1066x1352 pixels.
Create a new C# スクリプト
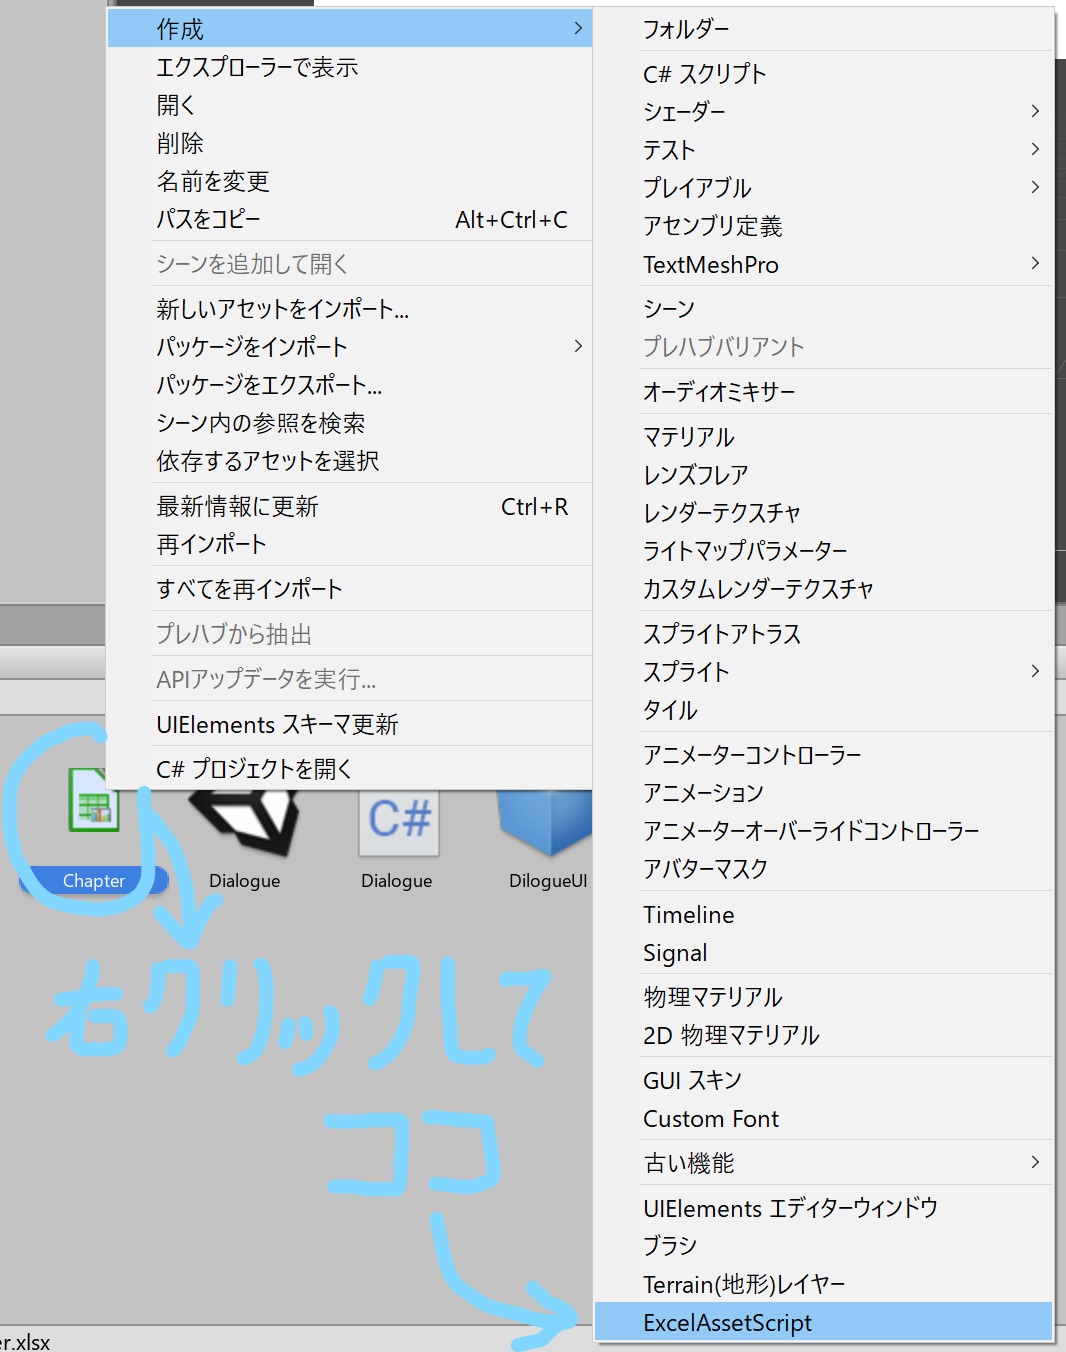coord(704,73)
